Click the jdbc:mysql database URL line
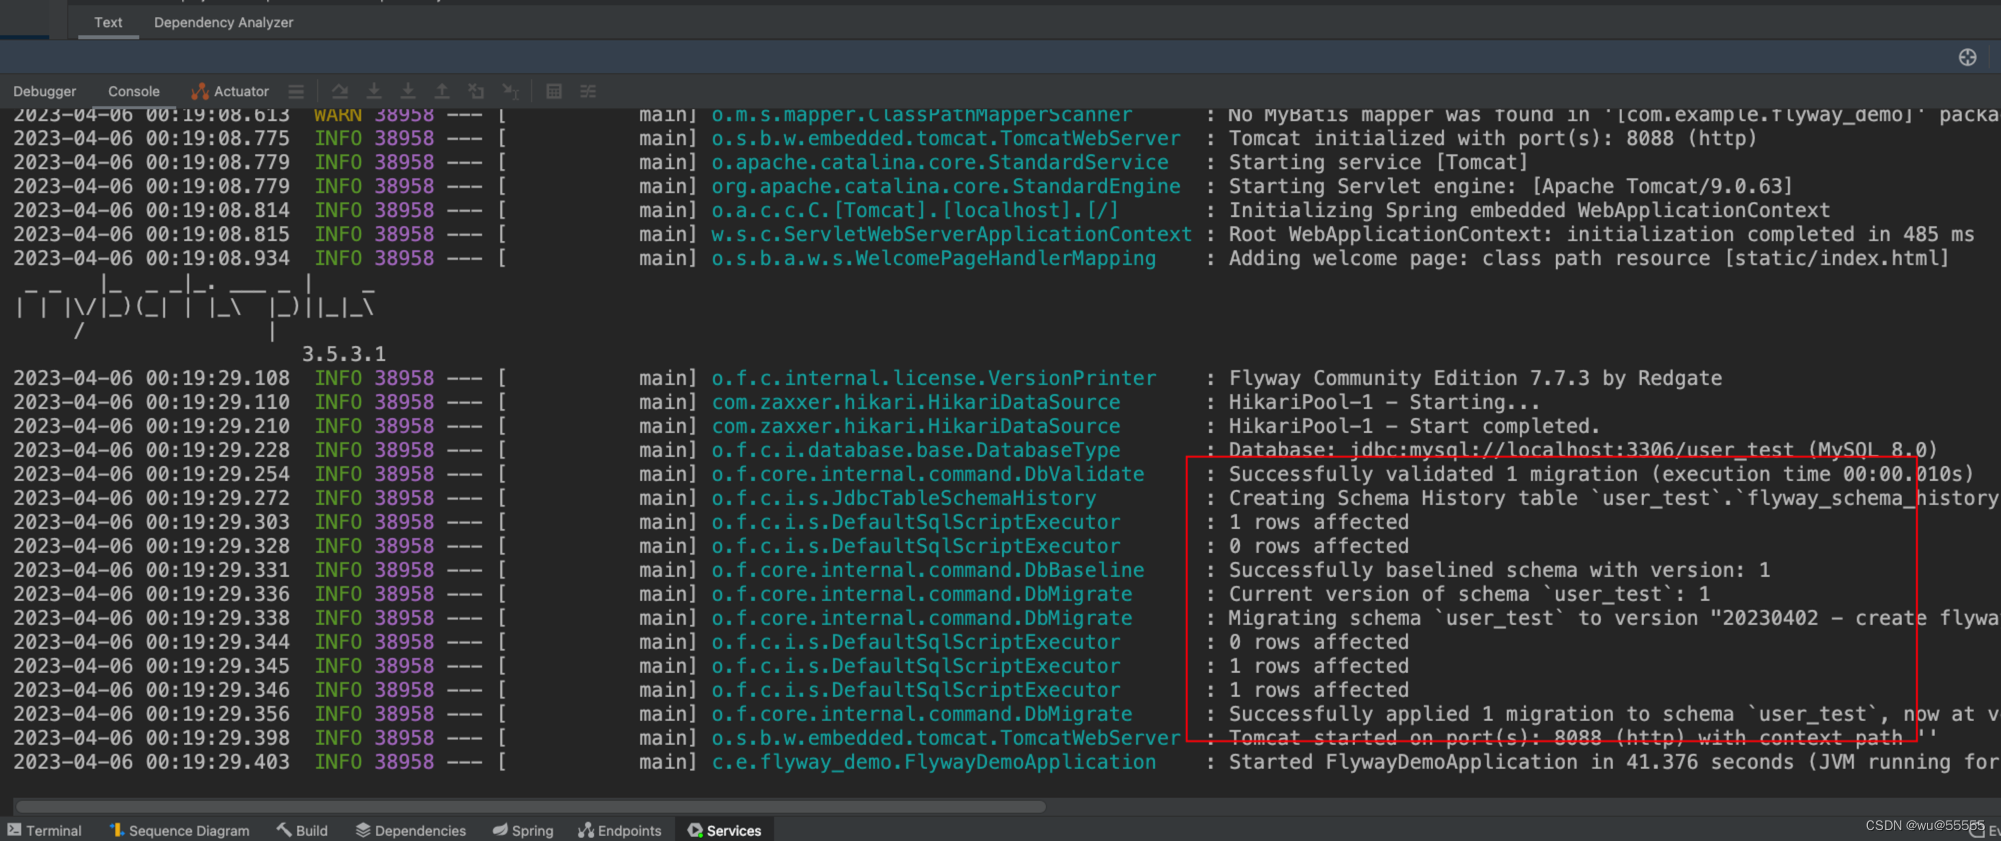 click(1583, 450)
